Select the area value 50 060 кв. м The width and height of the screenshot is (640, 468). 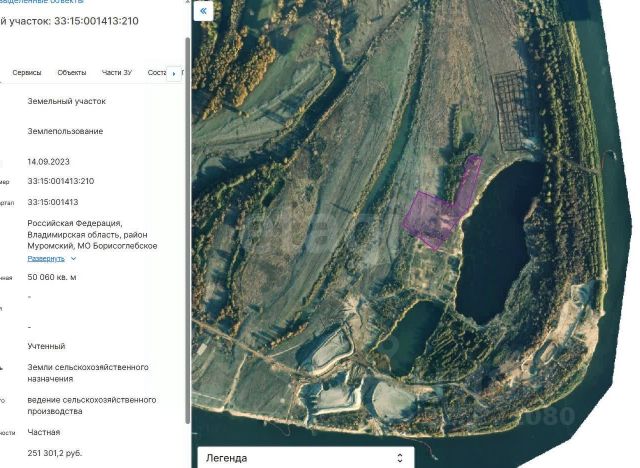click(52, 277)
